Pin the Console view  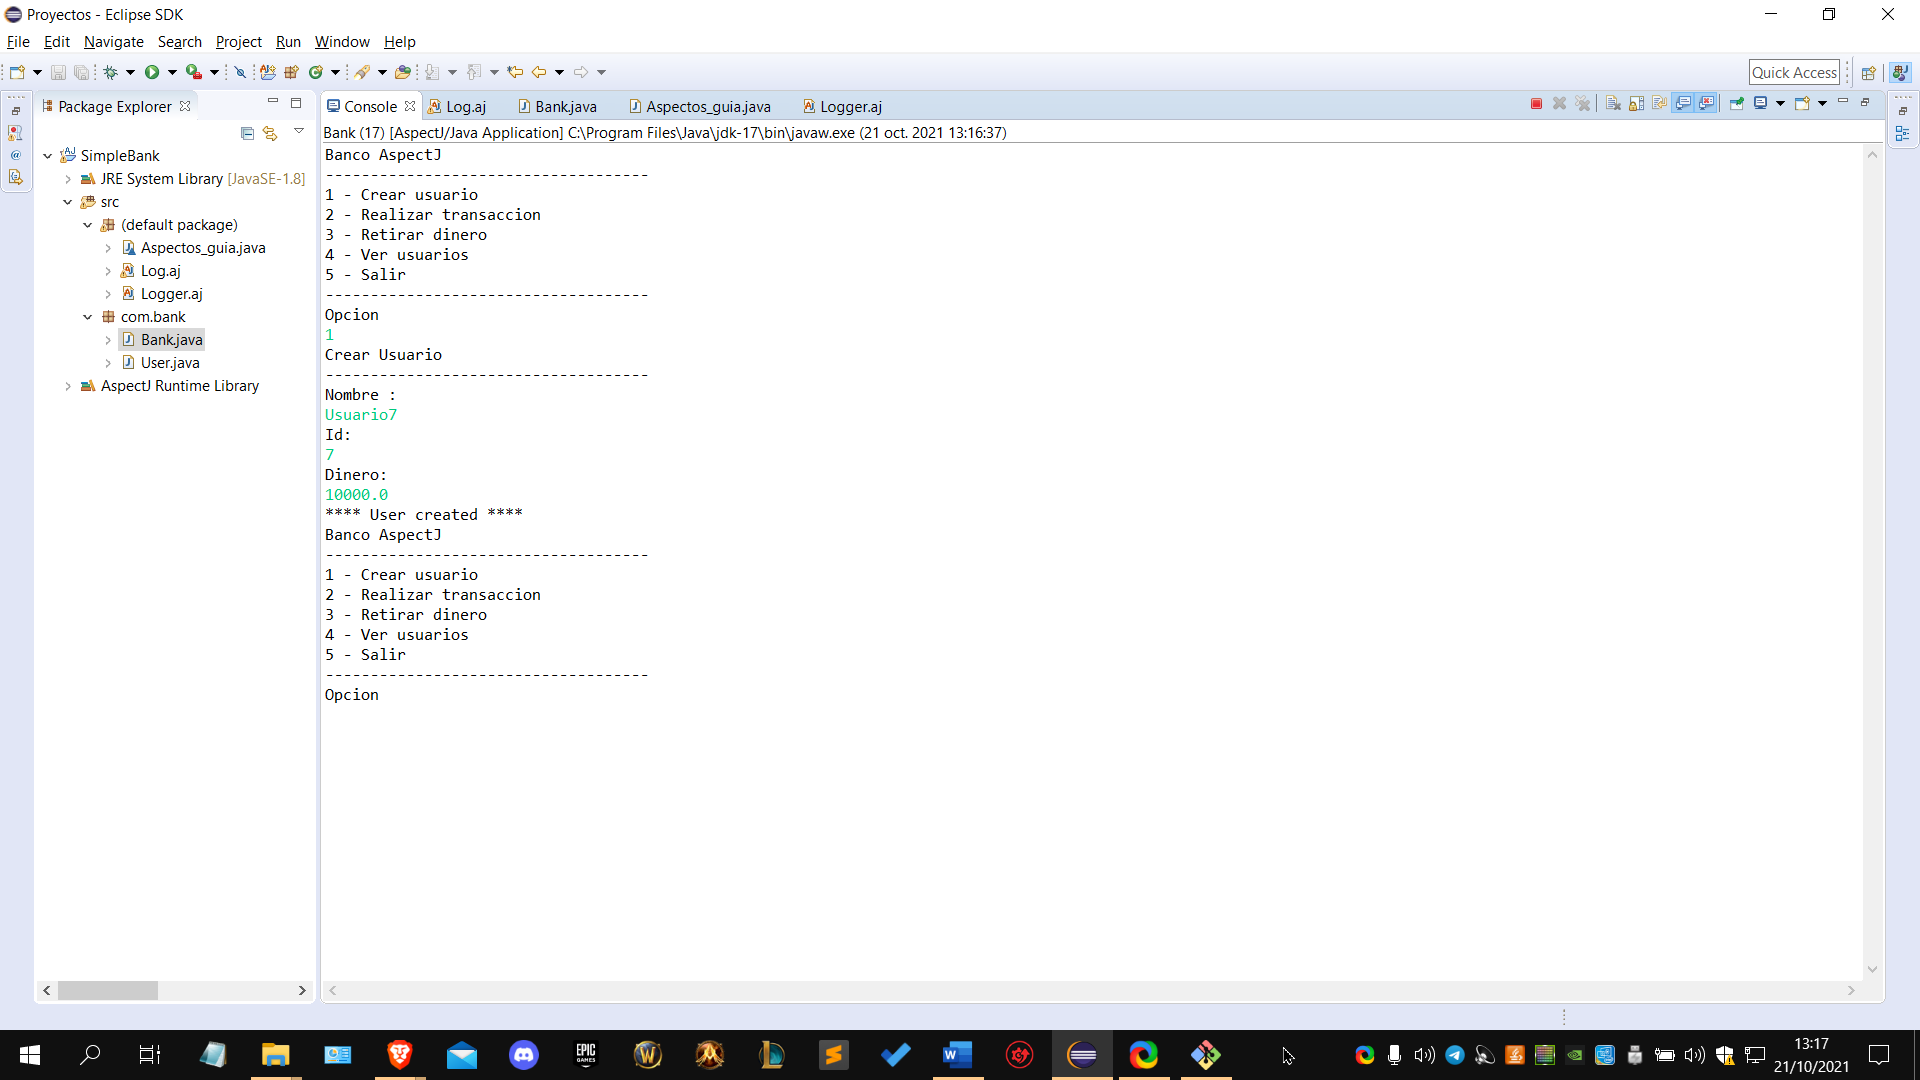tap(1737, 103)
